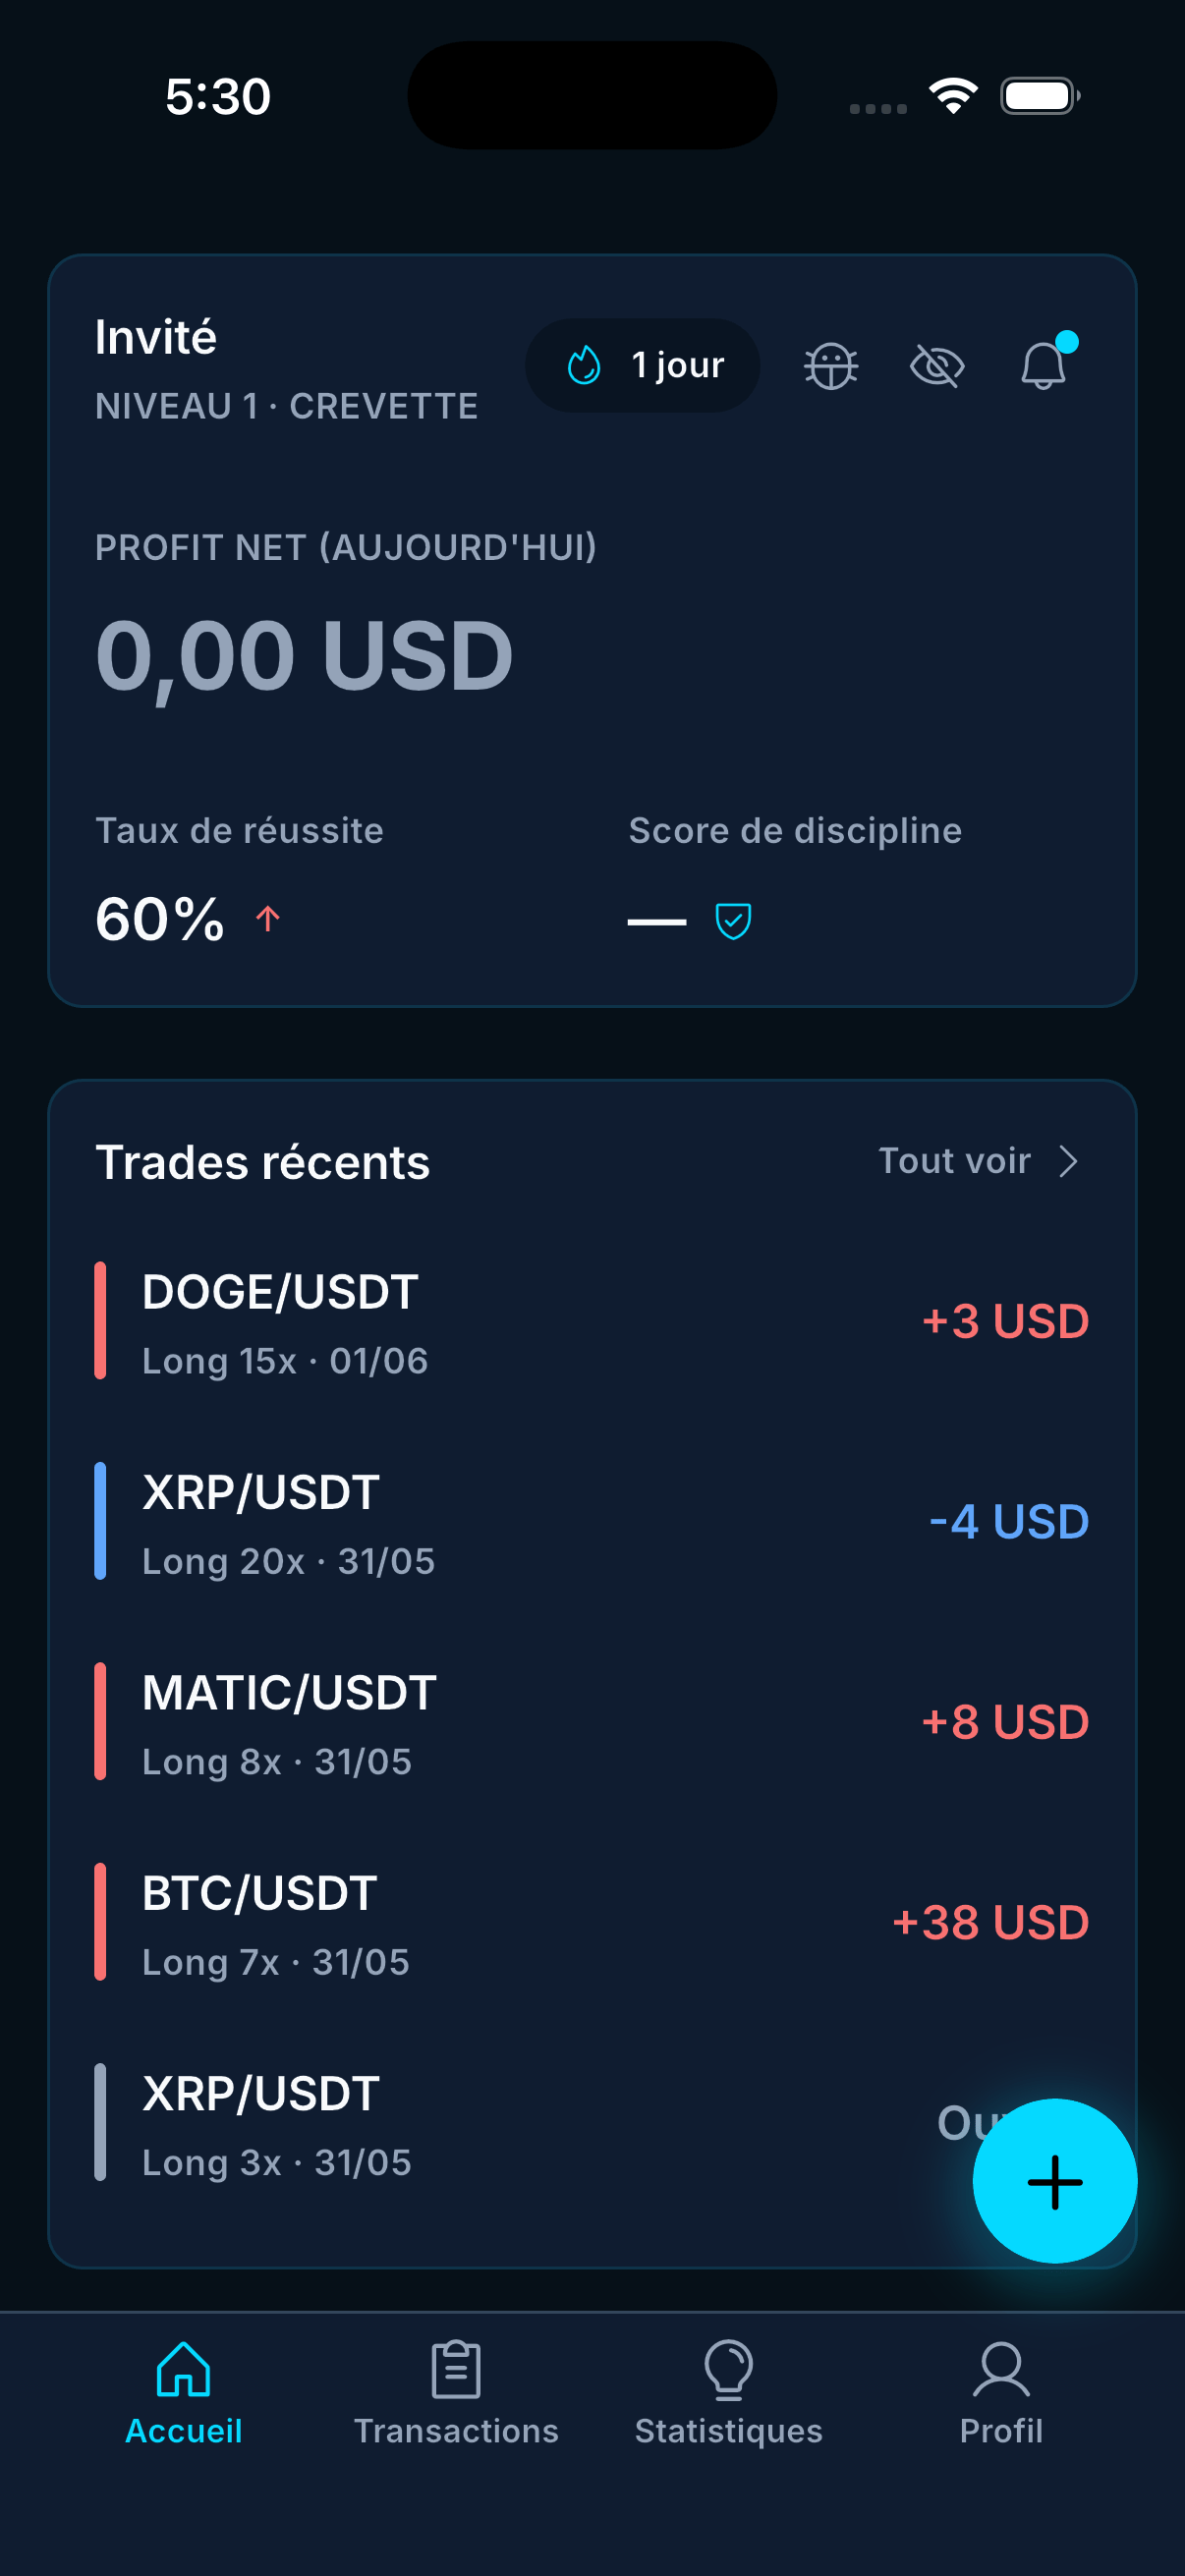Expand trades with the Tout voir chevron
The width and height of the screenshot is (1185, 2576).
[1068, 1161]
